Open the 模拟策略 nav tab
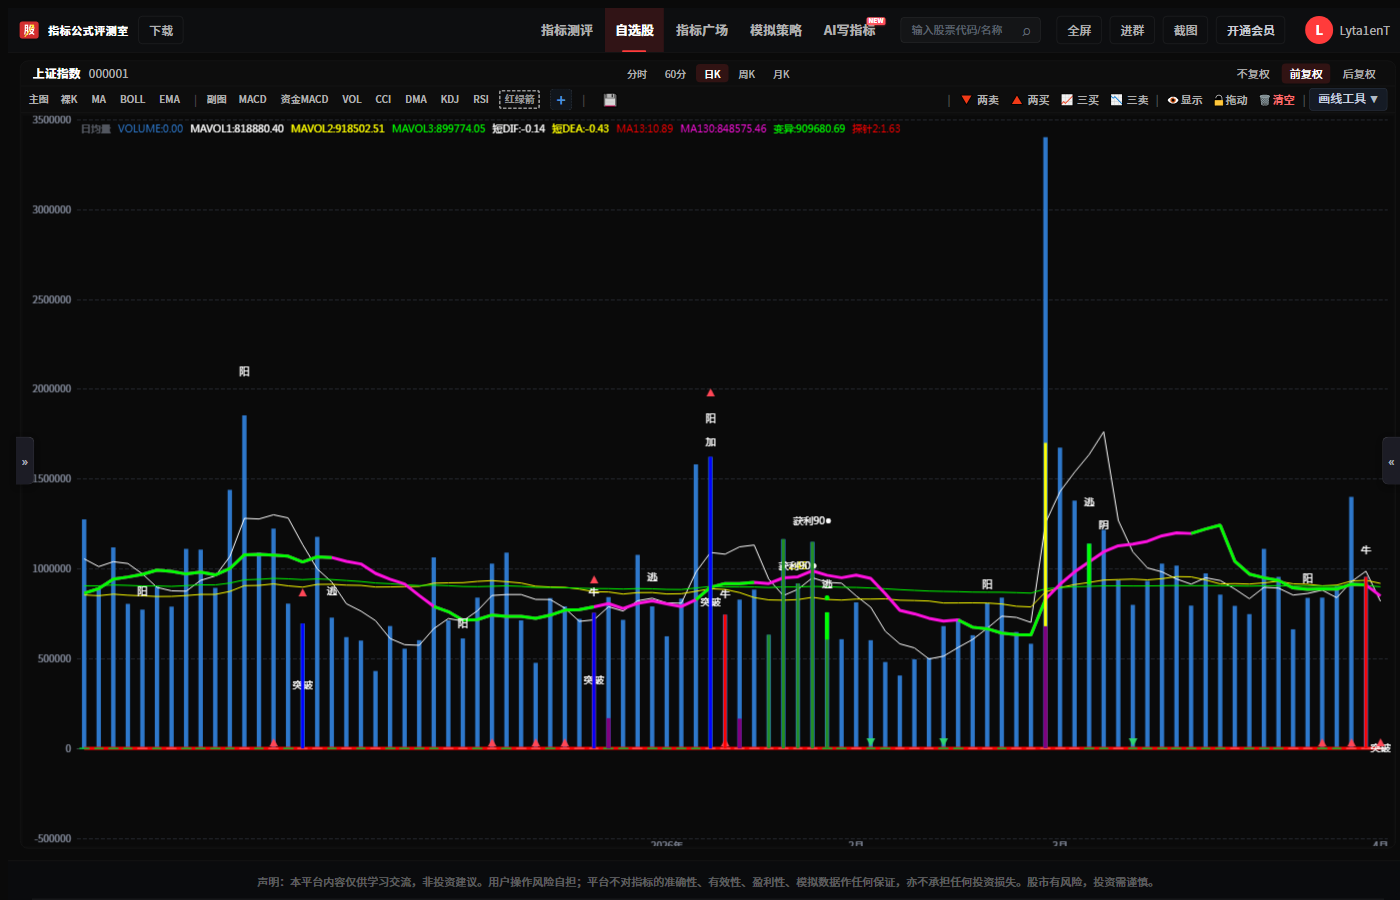 (x=776, y=30)
